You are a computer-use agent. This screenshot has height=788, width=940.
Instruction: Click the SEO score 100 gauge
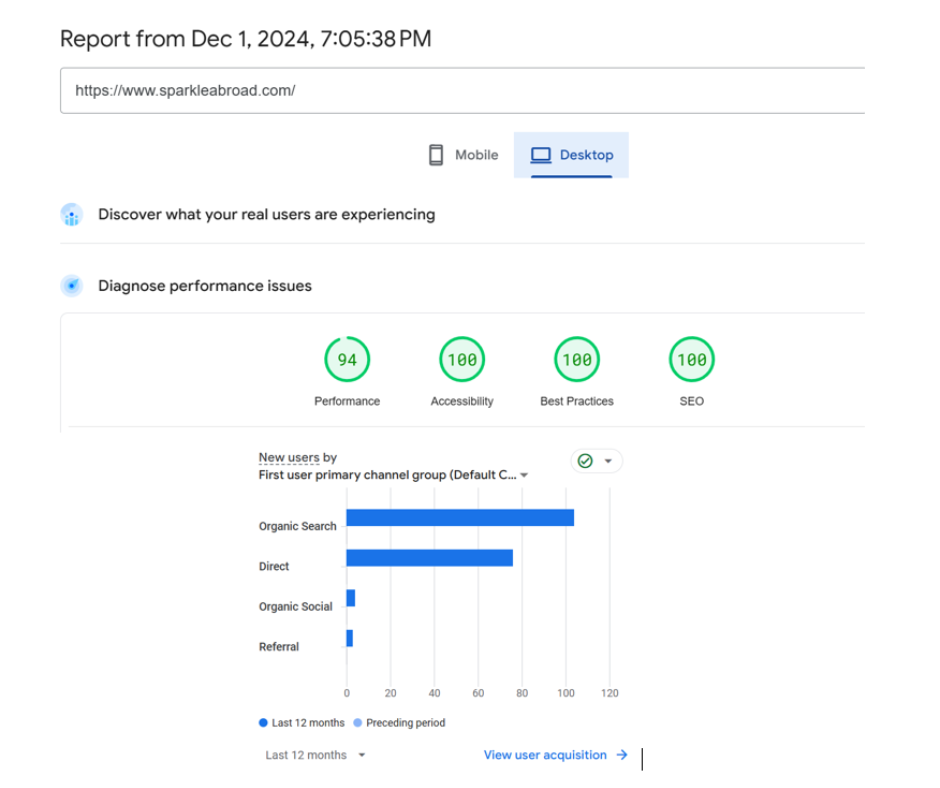(692, 360)
